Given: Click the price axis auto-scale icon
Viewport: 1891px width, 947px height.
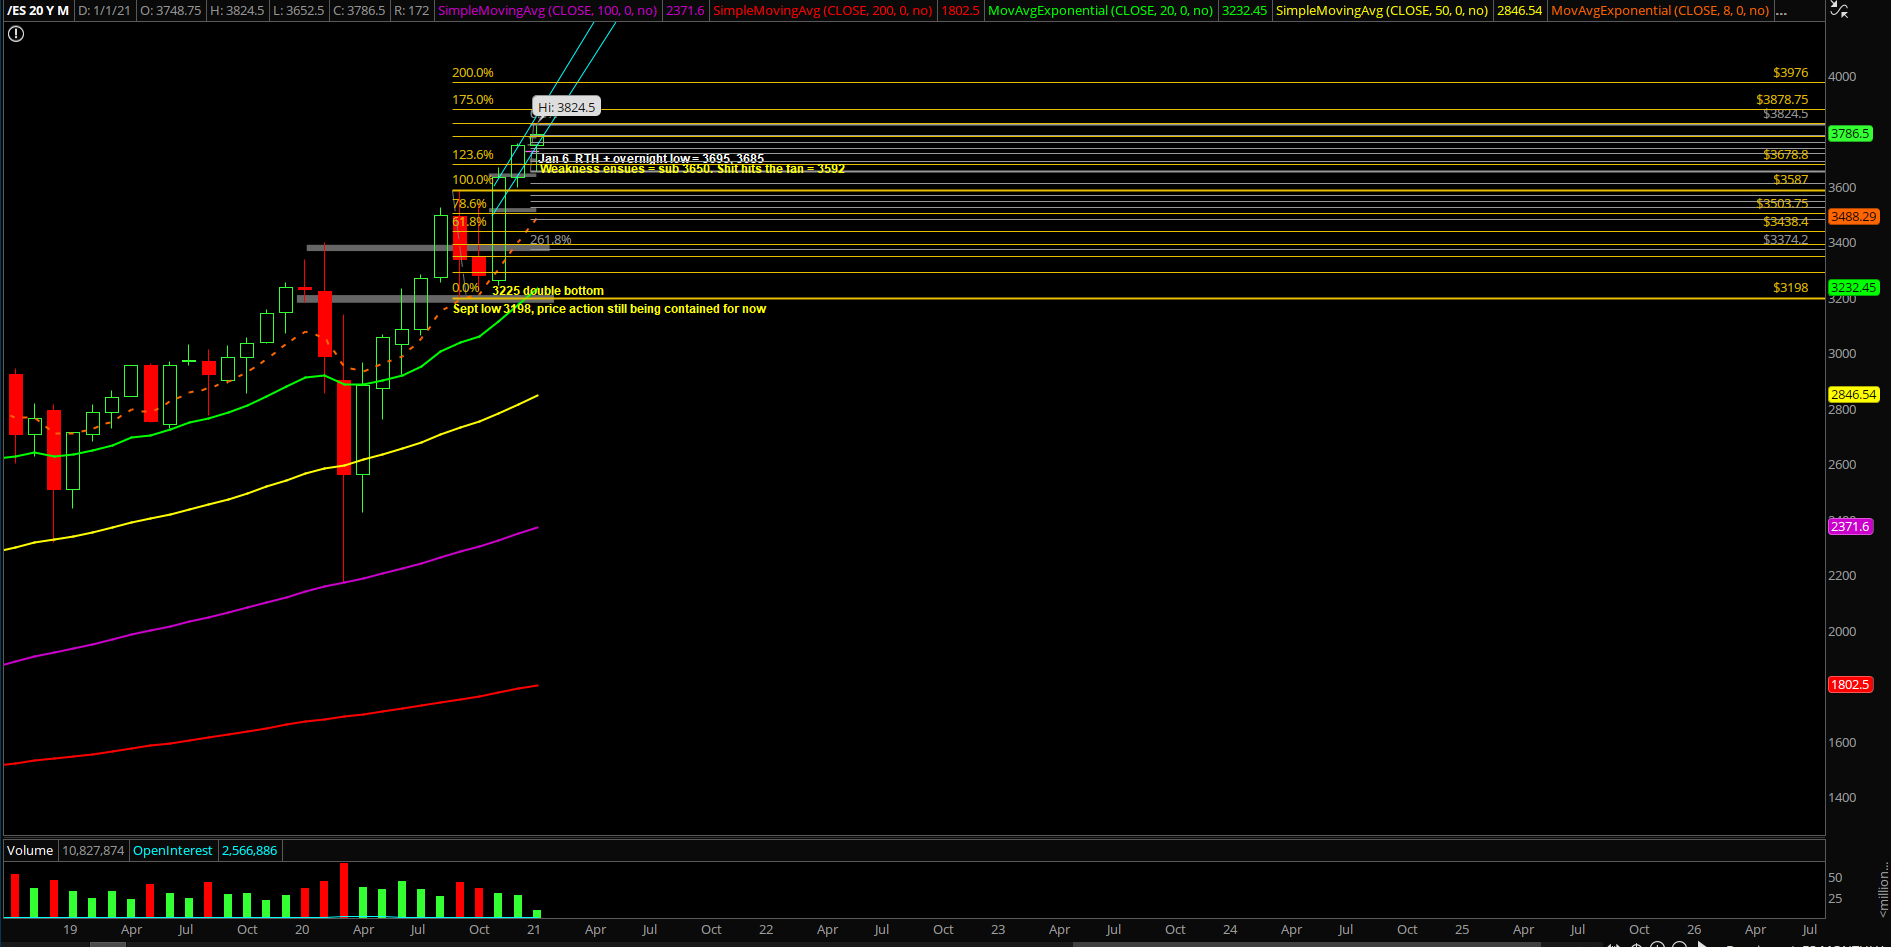Looking at the screenshot, I should tap(1838, 9).
